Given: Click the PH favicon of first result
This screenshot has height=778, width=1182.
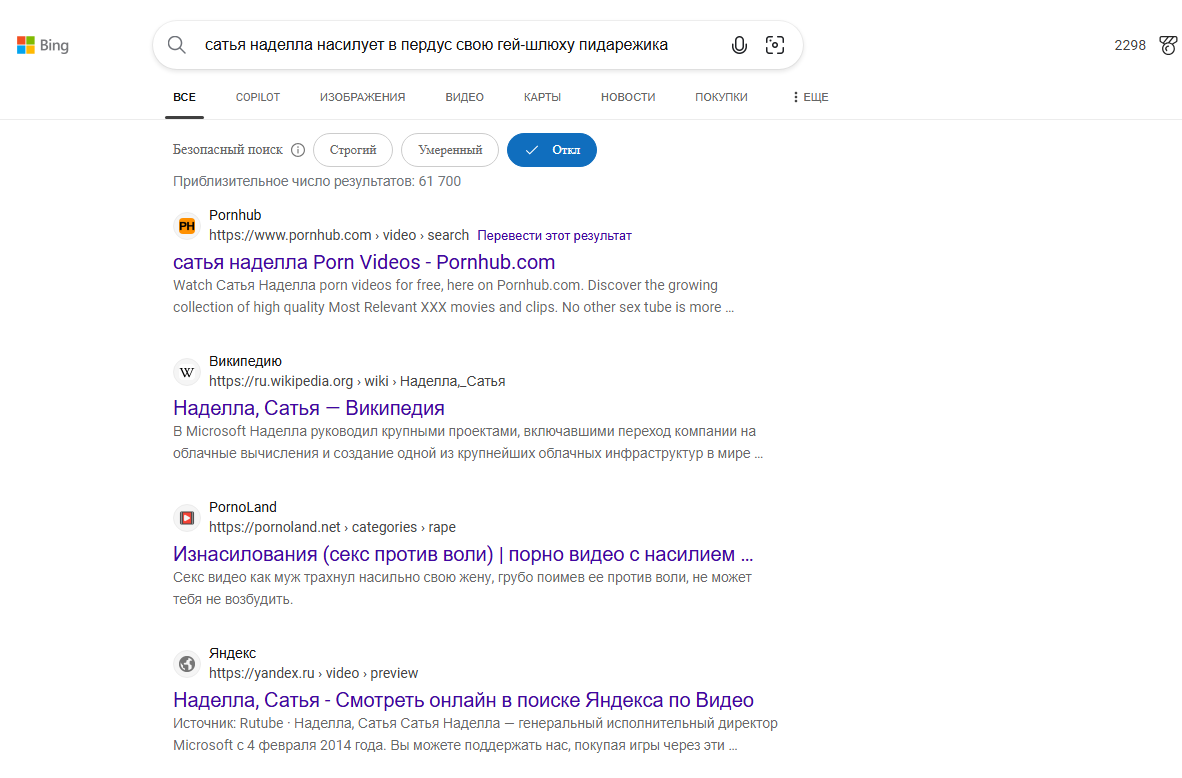Looking at the screenshot, I should pos(187,225).
